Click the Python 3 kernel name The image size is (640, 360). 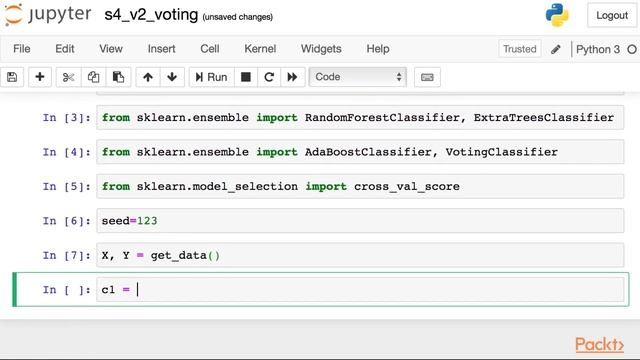point(598,49)
